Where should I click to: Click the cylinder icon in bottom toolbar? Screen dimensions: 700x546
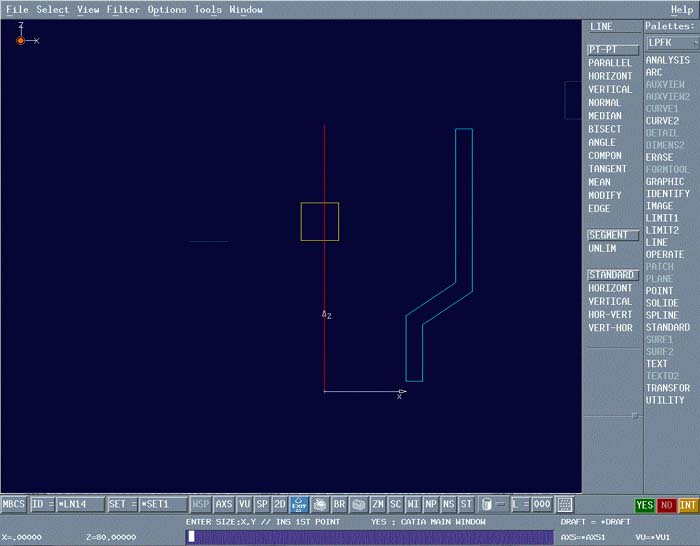(x=487, y=504)
